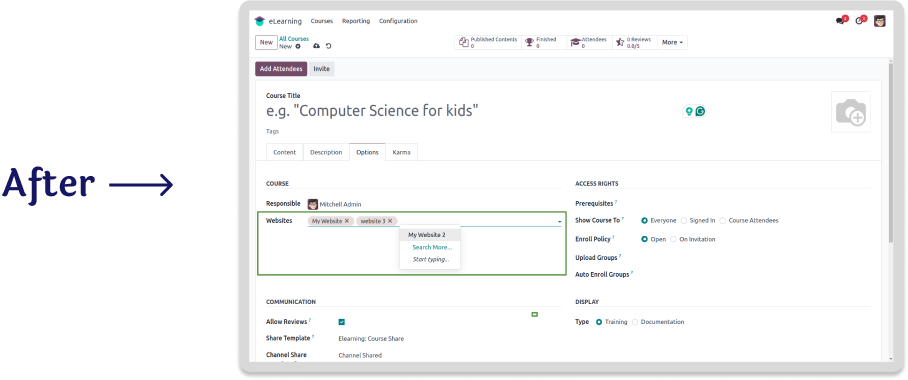Image resolution: width=908 pixels, height=380 pixels.
Task: Choose the Documentation display type
Action: tap(635, 322)
